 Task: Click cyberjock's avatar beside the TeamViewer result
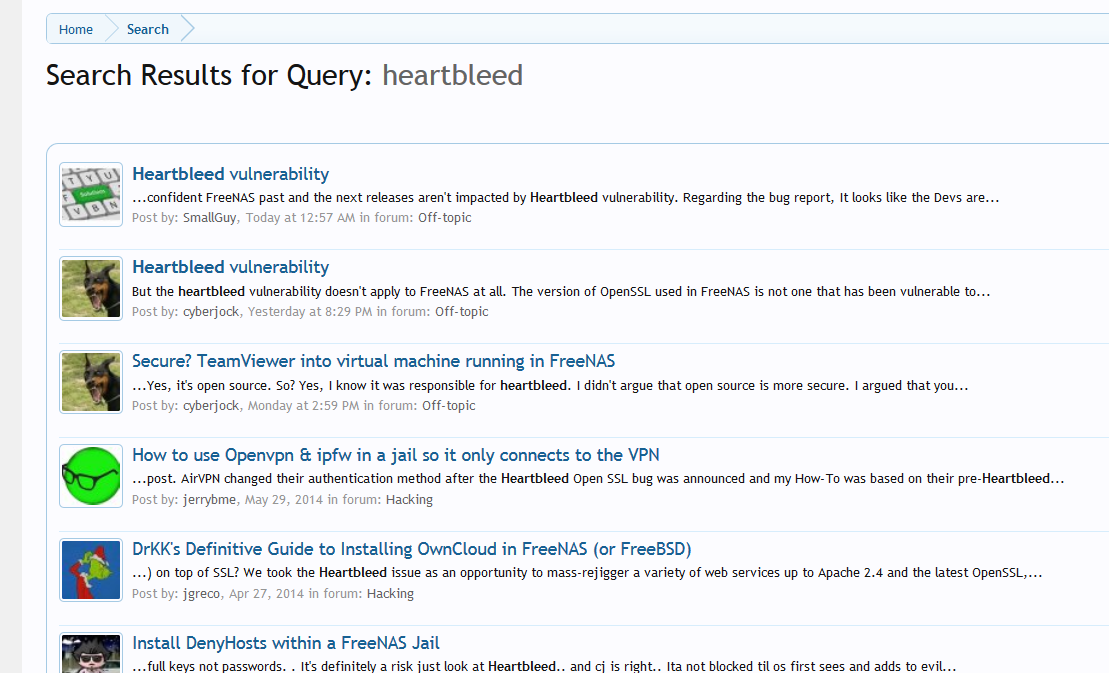(x=91, y=382)
